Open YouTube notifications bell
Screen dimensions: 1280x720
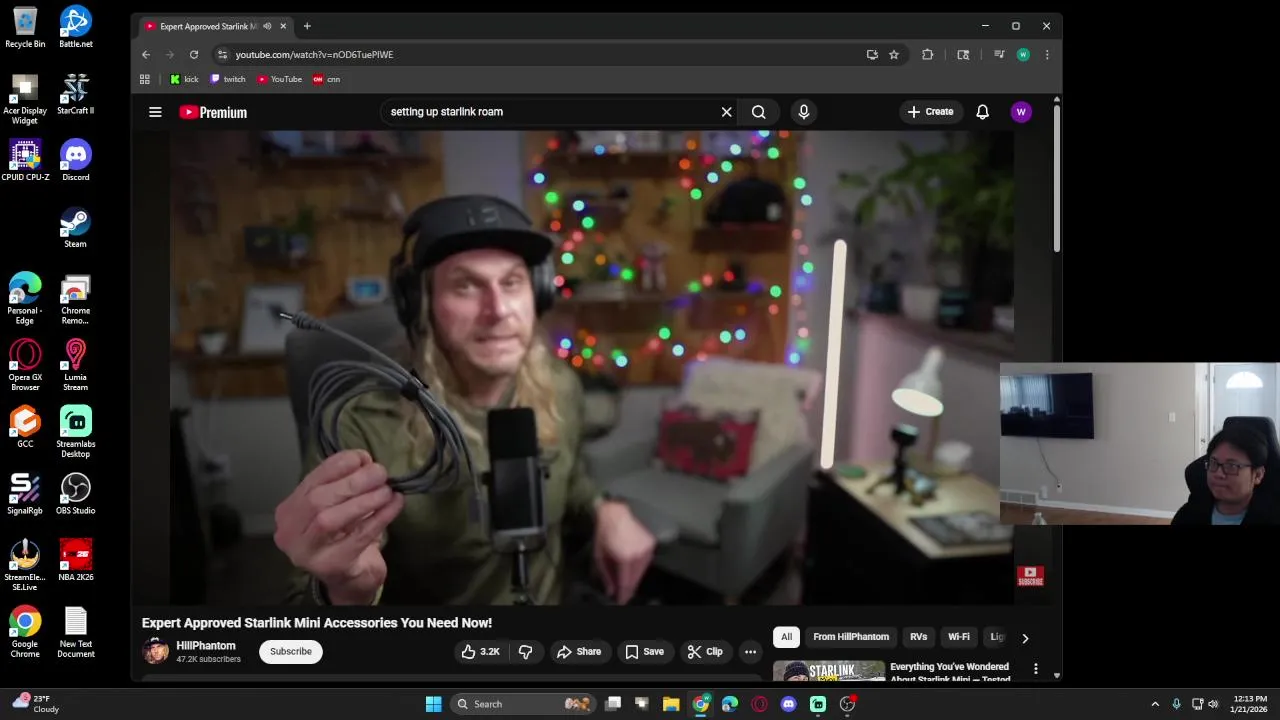(982, 112)
